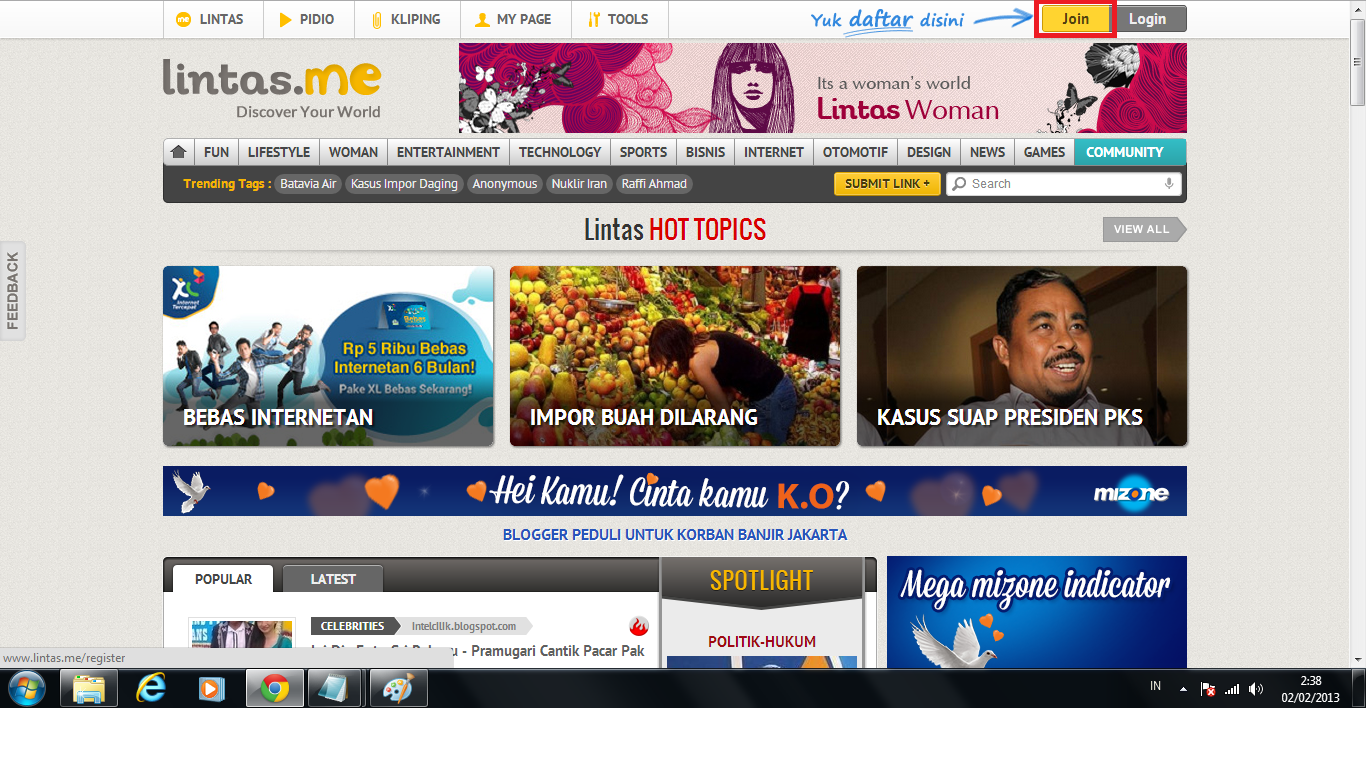Open the KASUS SUAP PRESIDEN PKS topic

coord(1022,356)
